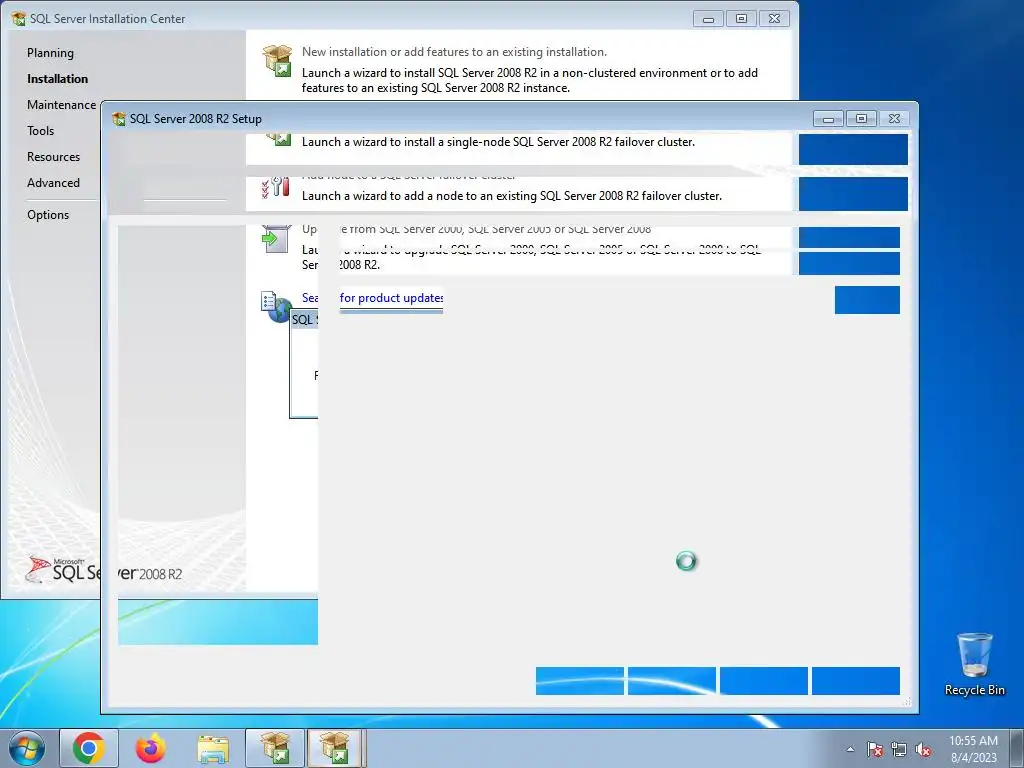Go to the Advanced page
Image resolution: width=1024 pixels, height=768 pixels.
coord(54,183)
